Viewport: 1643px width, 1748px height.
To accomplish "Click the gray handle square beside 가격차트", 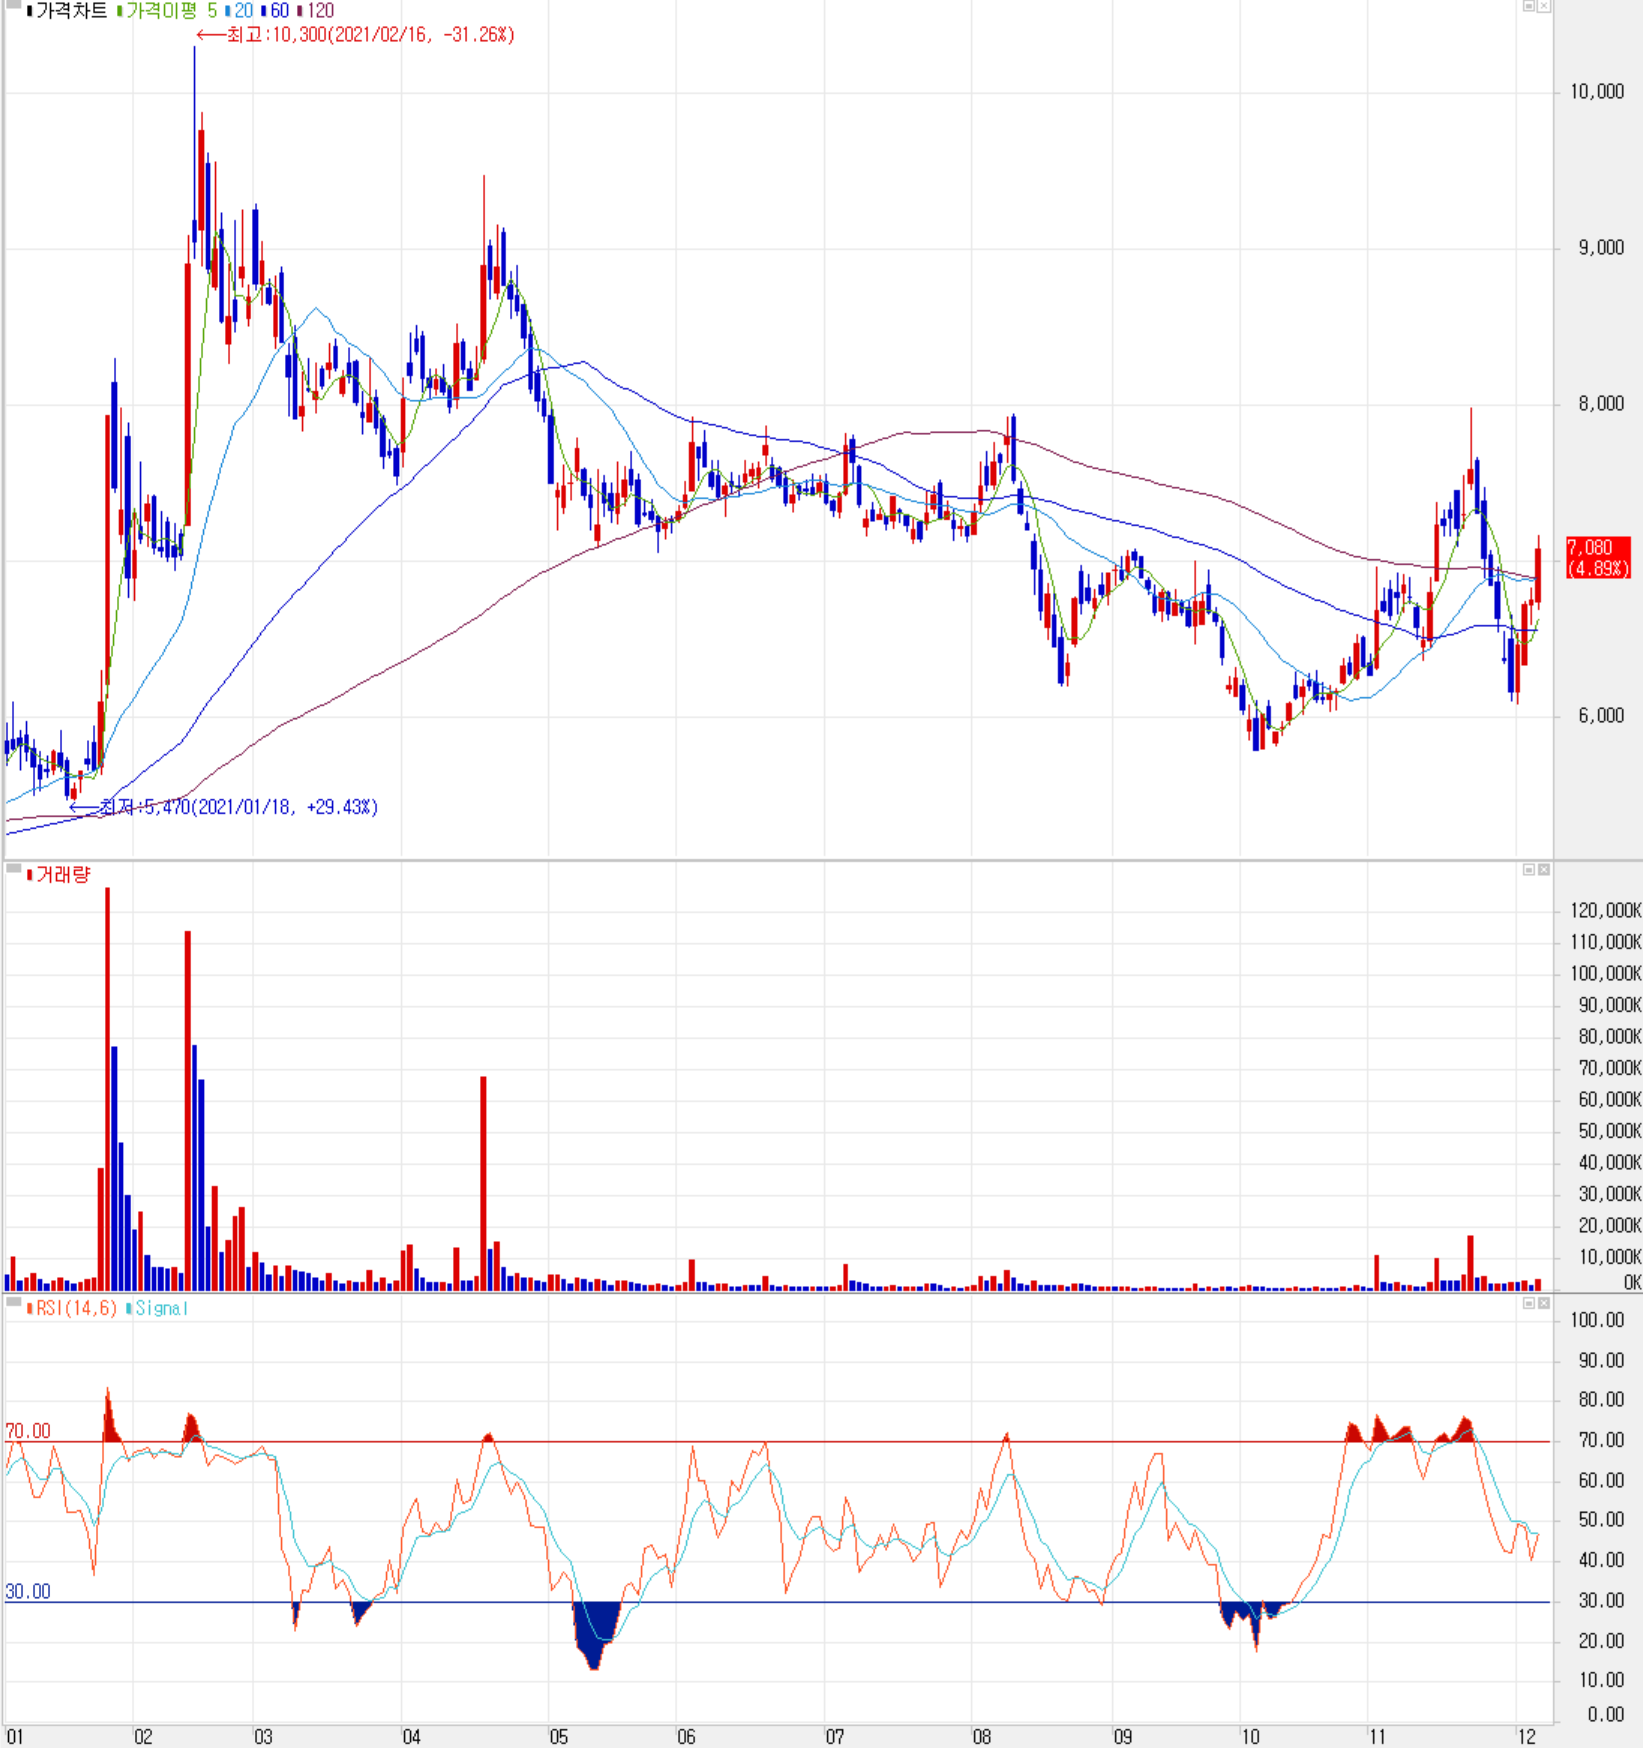I will [x=13, y=5].
